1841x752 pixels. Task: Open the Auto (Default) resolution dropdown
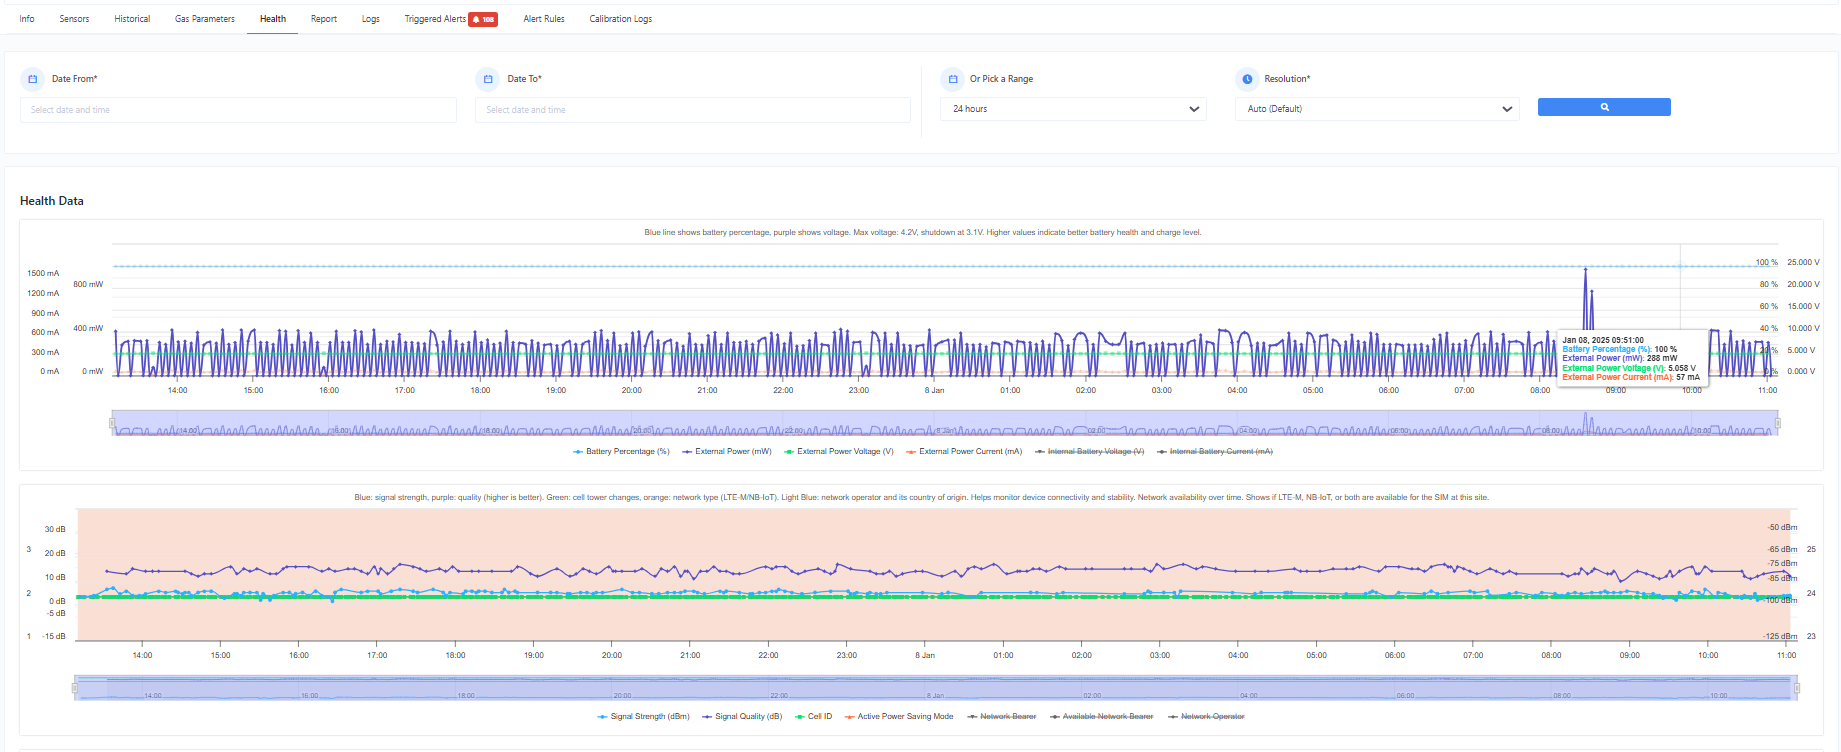(x=1378, y=109)
